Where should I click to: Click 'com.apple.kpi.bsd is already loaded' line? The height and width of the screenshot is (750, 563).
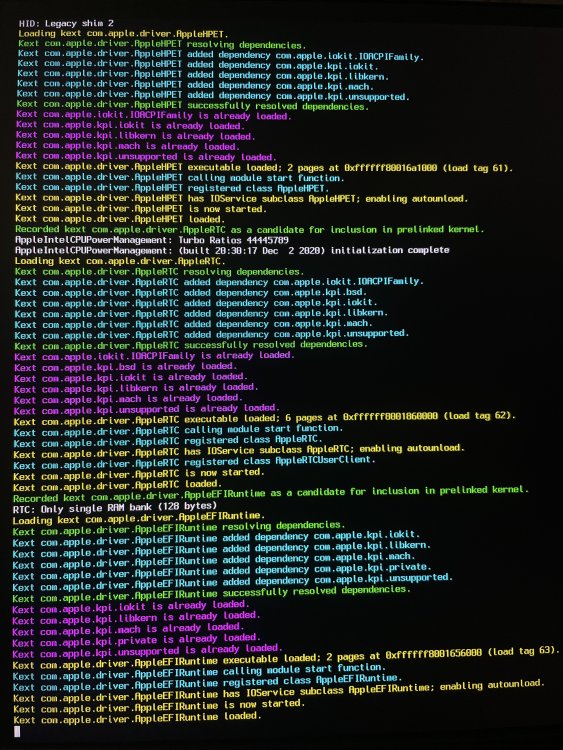click(x=125, y=367)
